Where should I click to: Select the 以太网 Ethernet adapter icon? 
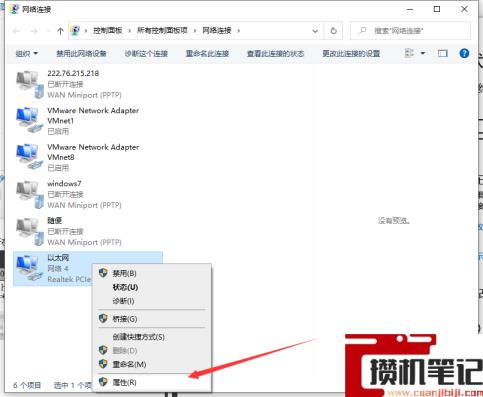point(29,269)
